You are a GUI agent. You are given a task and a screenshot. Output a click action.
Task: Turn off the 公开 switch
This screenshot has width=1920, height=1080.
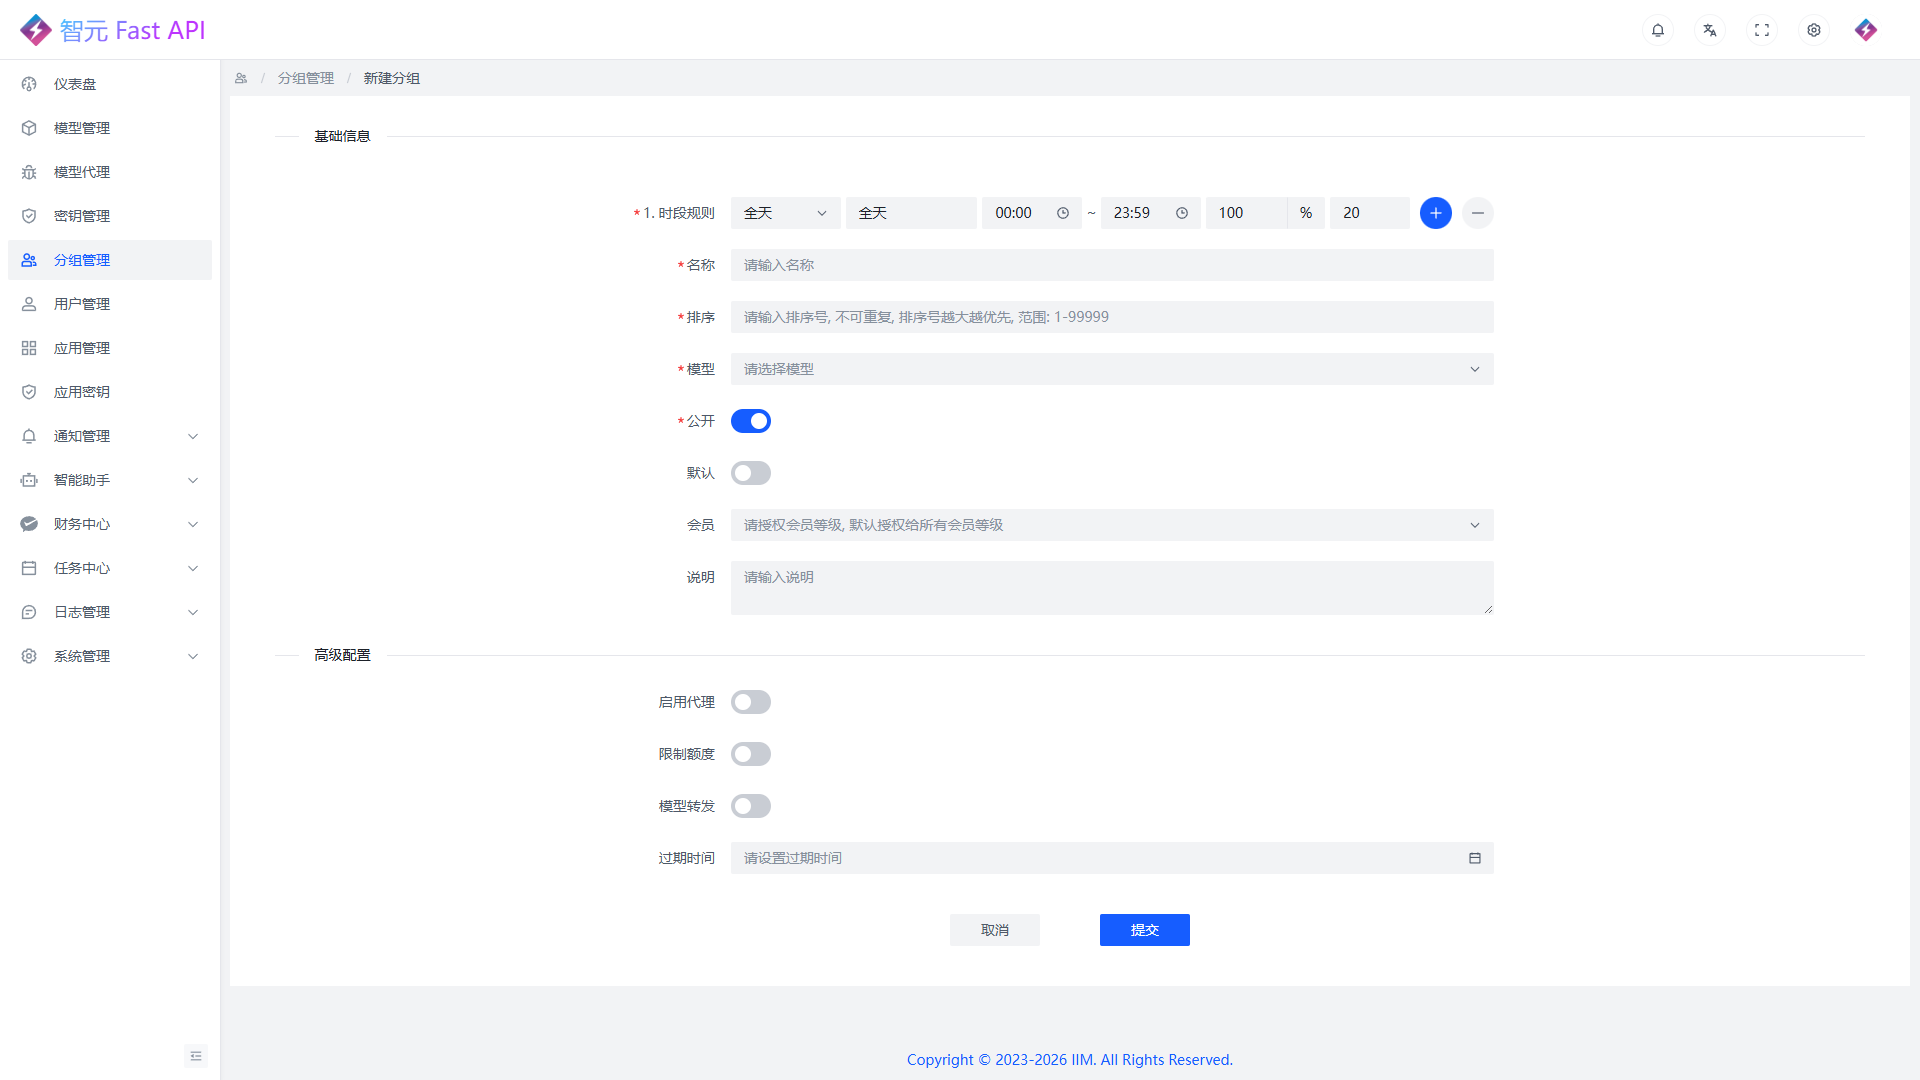pos(751,421)
